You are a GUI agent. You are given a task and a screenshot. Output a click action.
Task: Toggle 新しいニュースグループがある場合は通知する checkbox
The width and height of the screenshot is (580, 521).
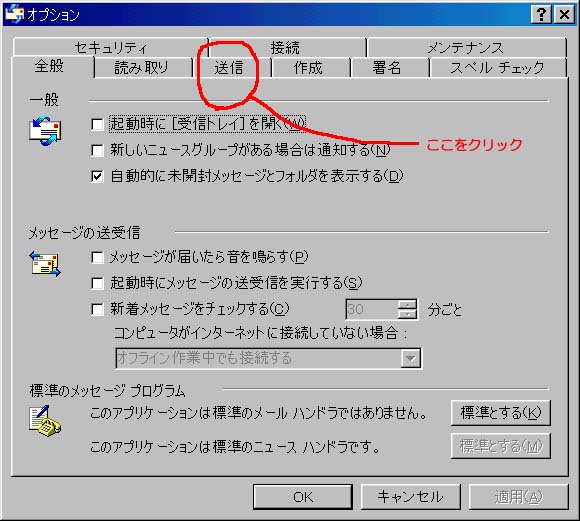(97, 150)
